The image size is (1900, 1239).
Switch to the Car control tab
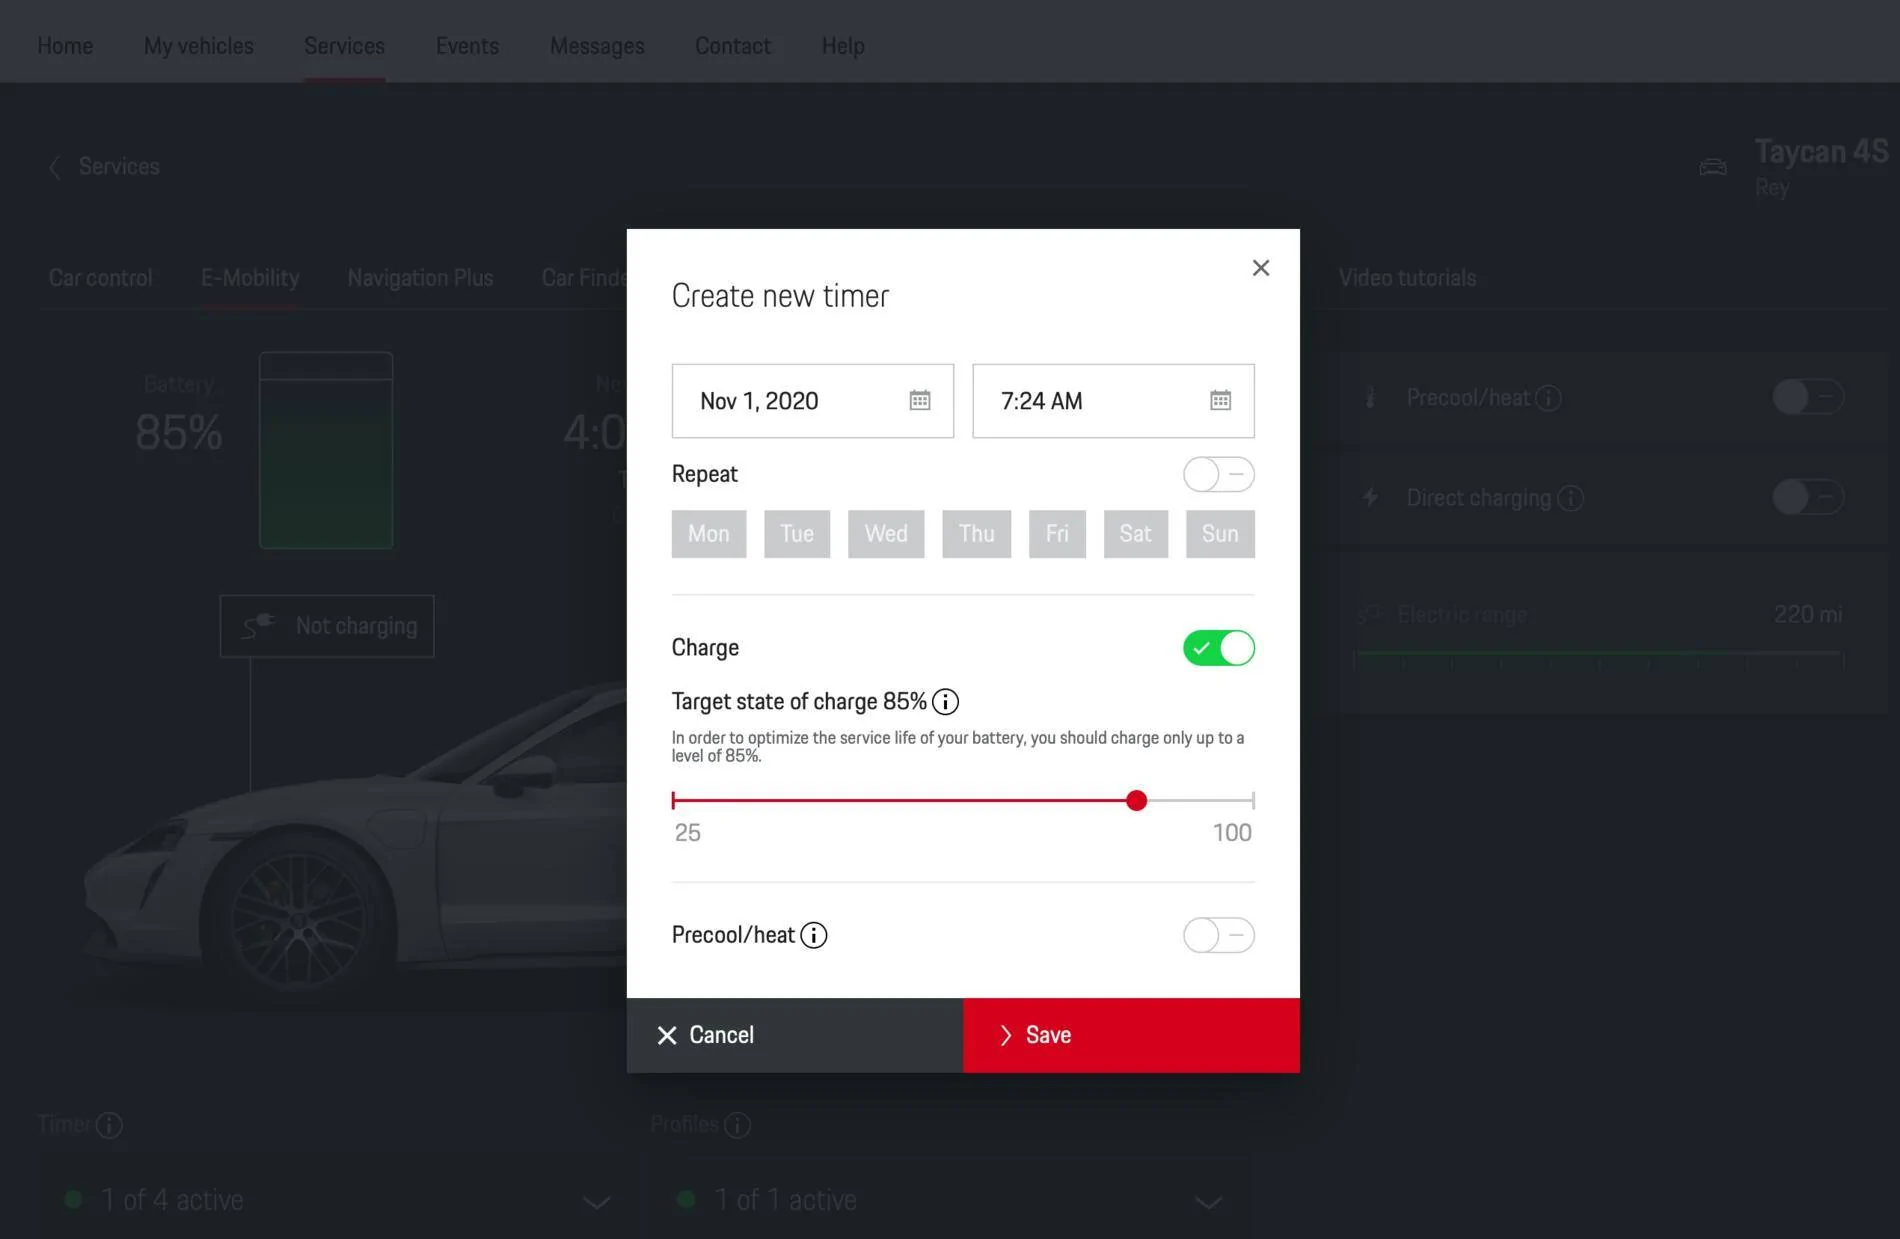(100, 278)
